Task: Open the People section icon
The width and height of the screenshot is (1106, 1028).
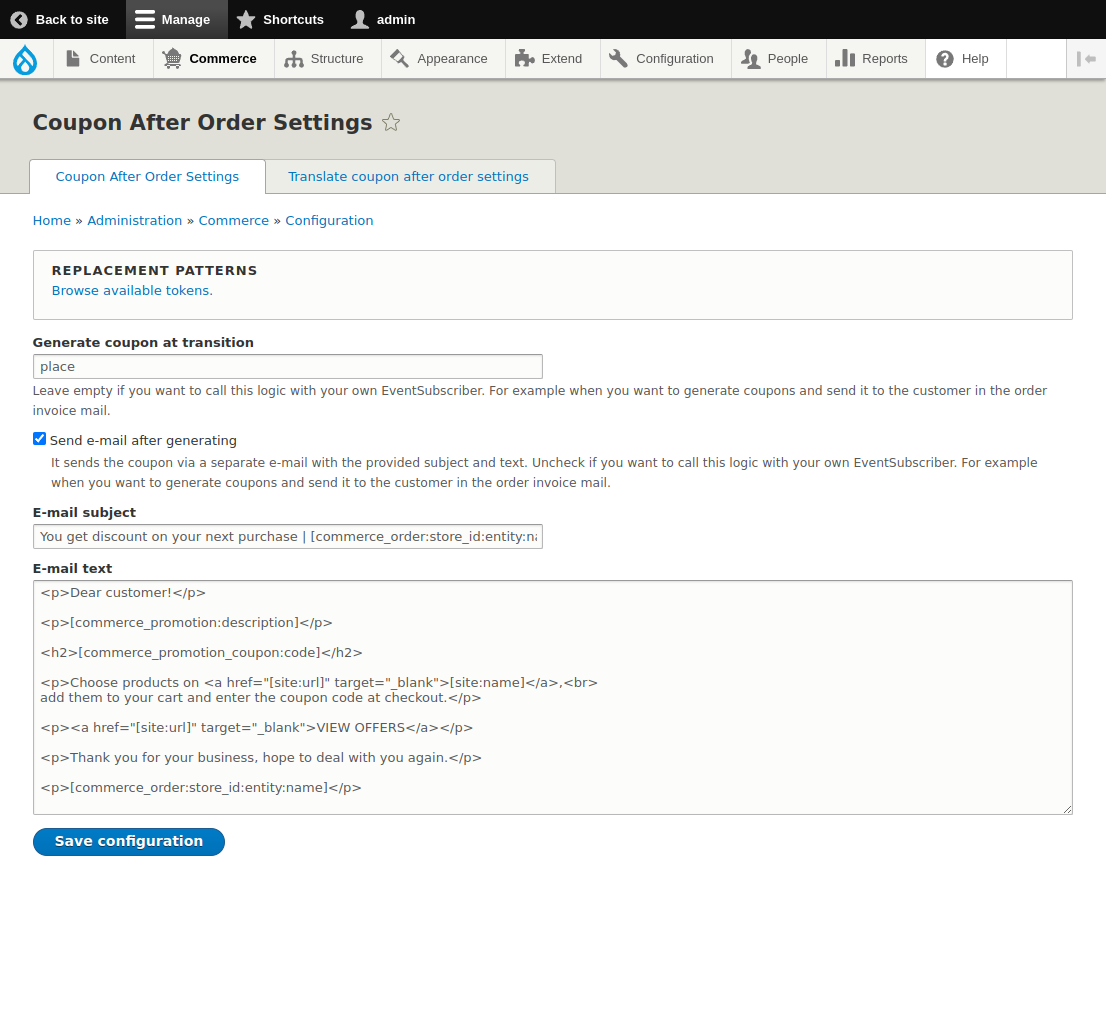Action: pyautogui.click(x=748, y=59)
